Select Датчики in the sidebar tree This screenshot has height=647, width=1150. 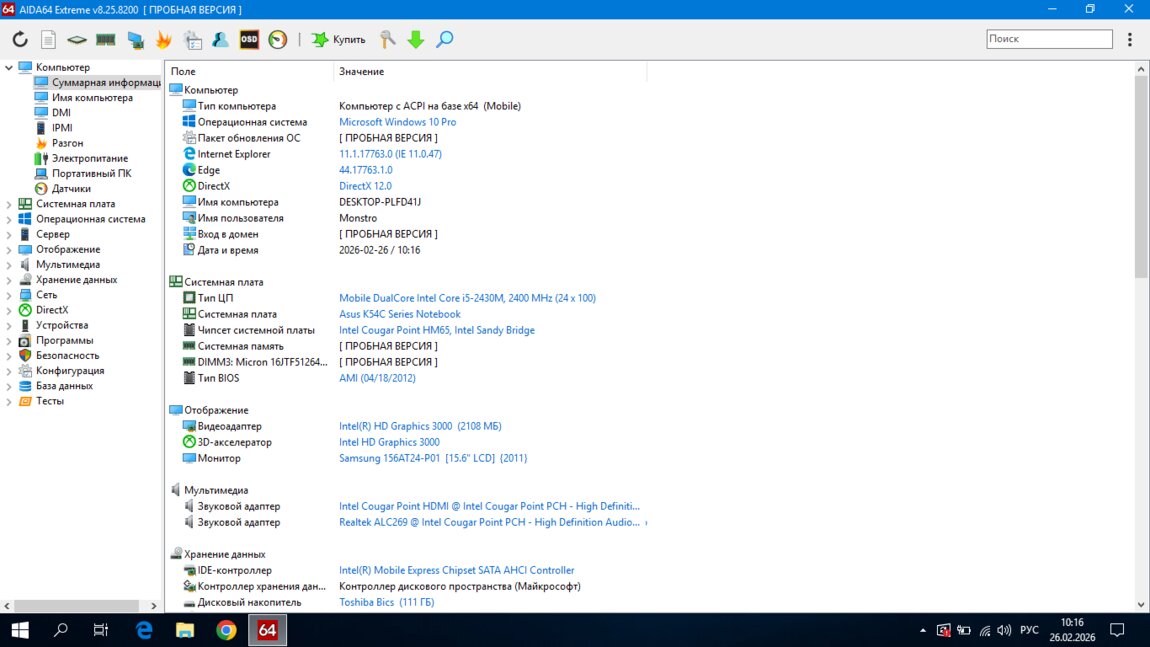[x=71, y=189]
